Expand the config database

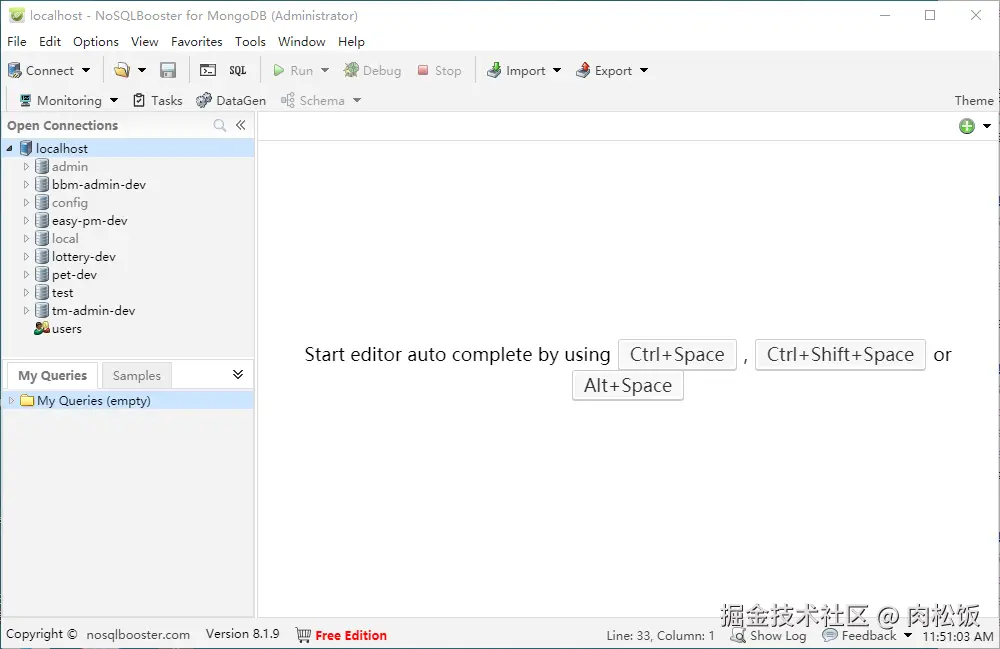[x=26, y=202]
